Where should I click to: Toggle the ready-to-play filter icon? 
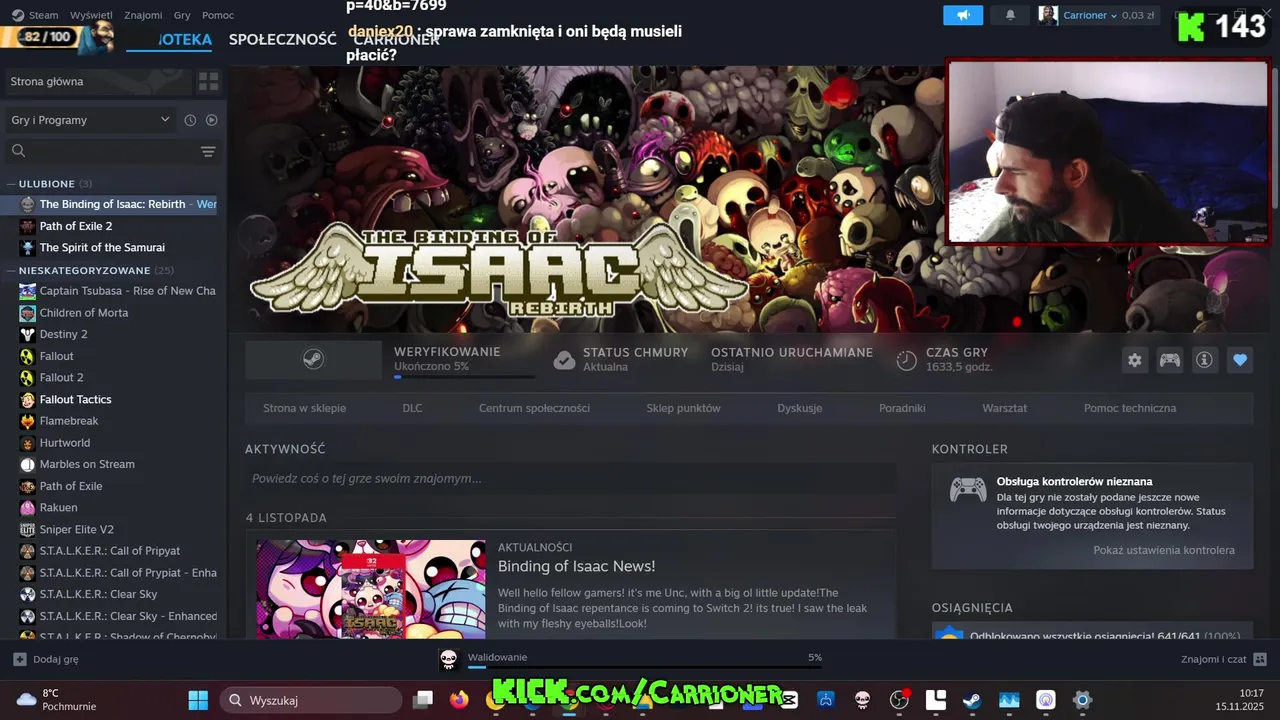[x=211, y=120]
